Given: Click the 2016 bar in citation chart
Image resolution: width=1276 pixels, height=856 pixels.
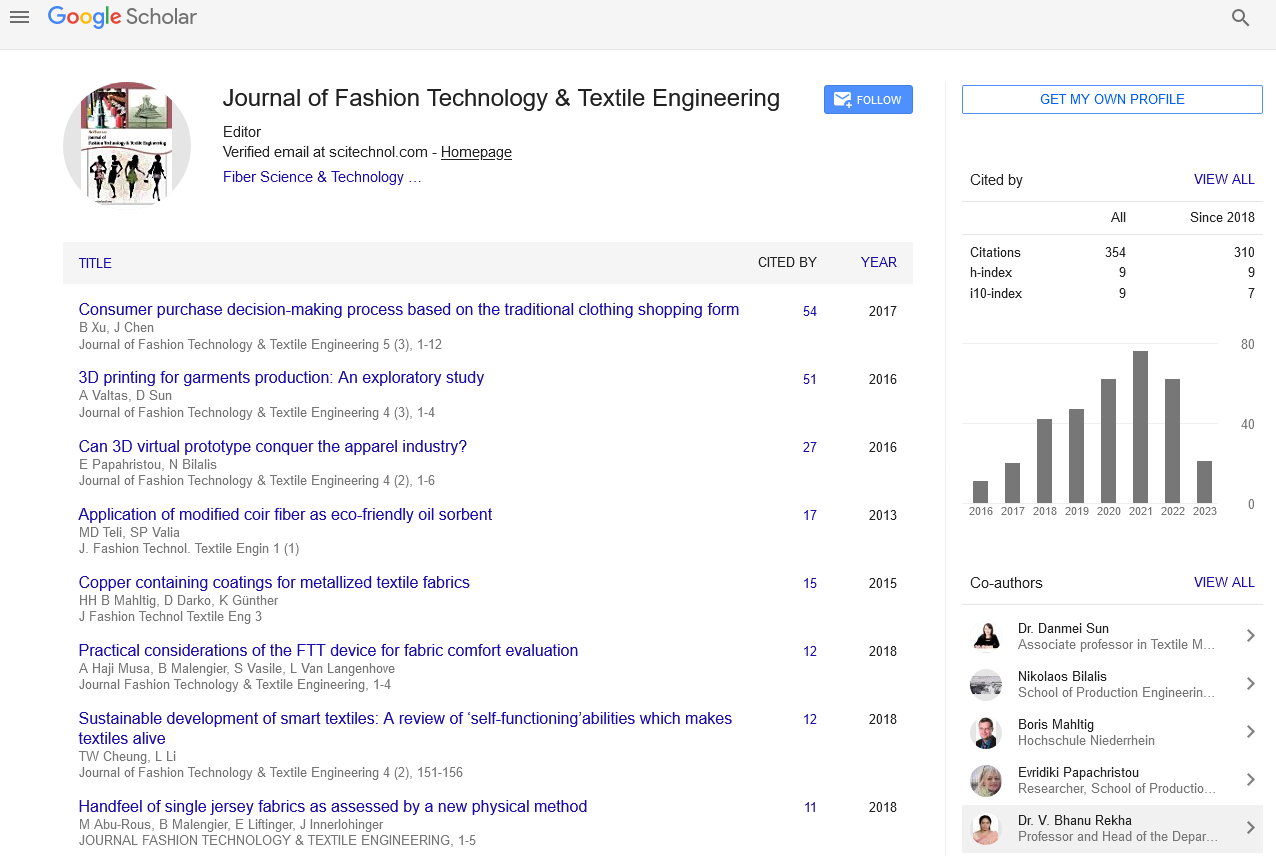Looking at the screenshot, I should coord(980,492).
